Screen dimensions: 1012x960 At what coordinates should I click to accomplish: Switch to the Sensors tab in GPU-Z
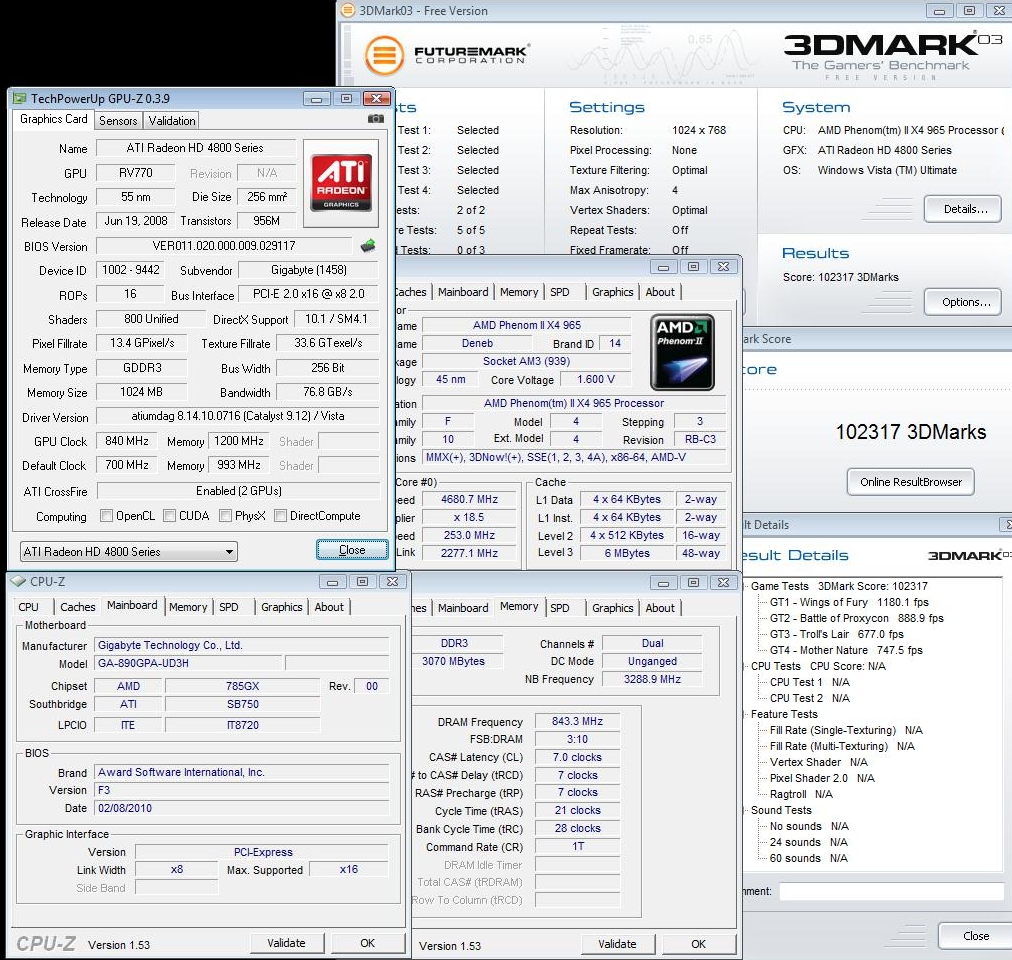(118, 120)
